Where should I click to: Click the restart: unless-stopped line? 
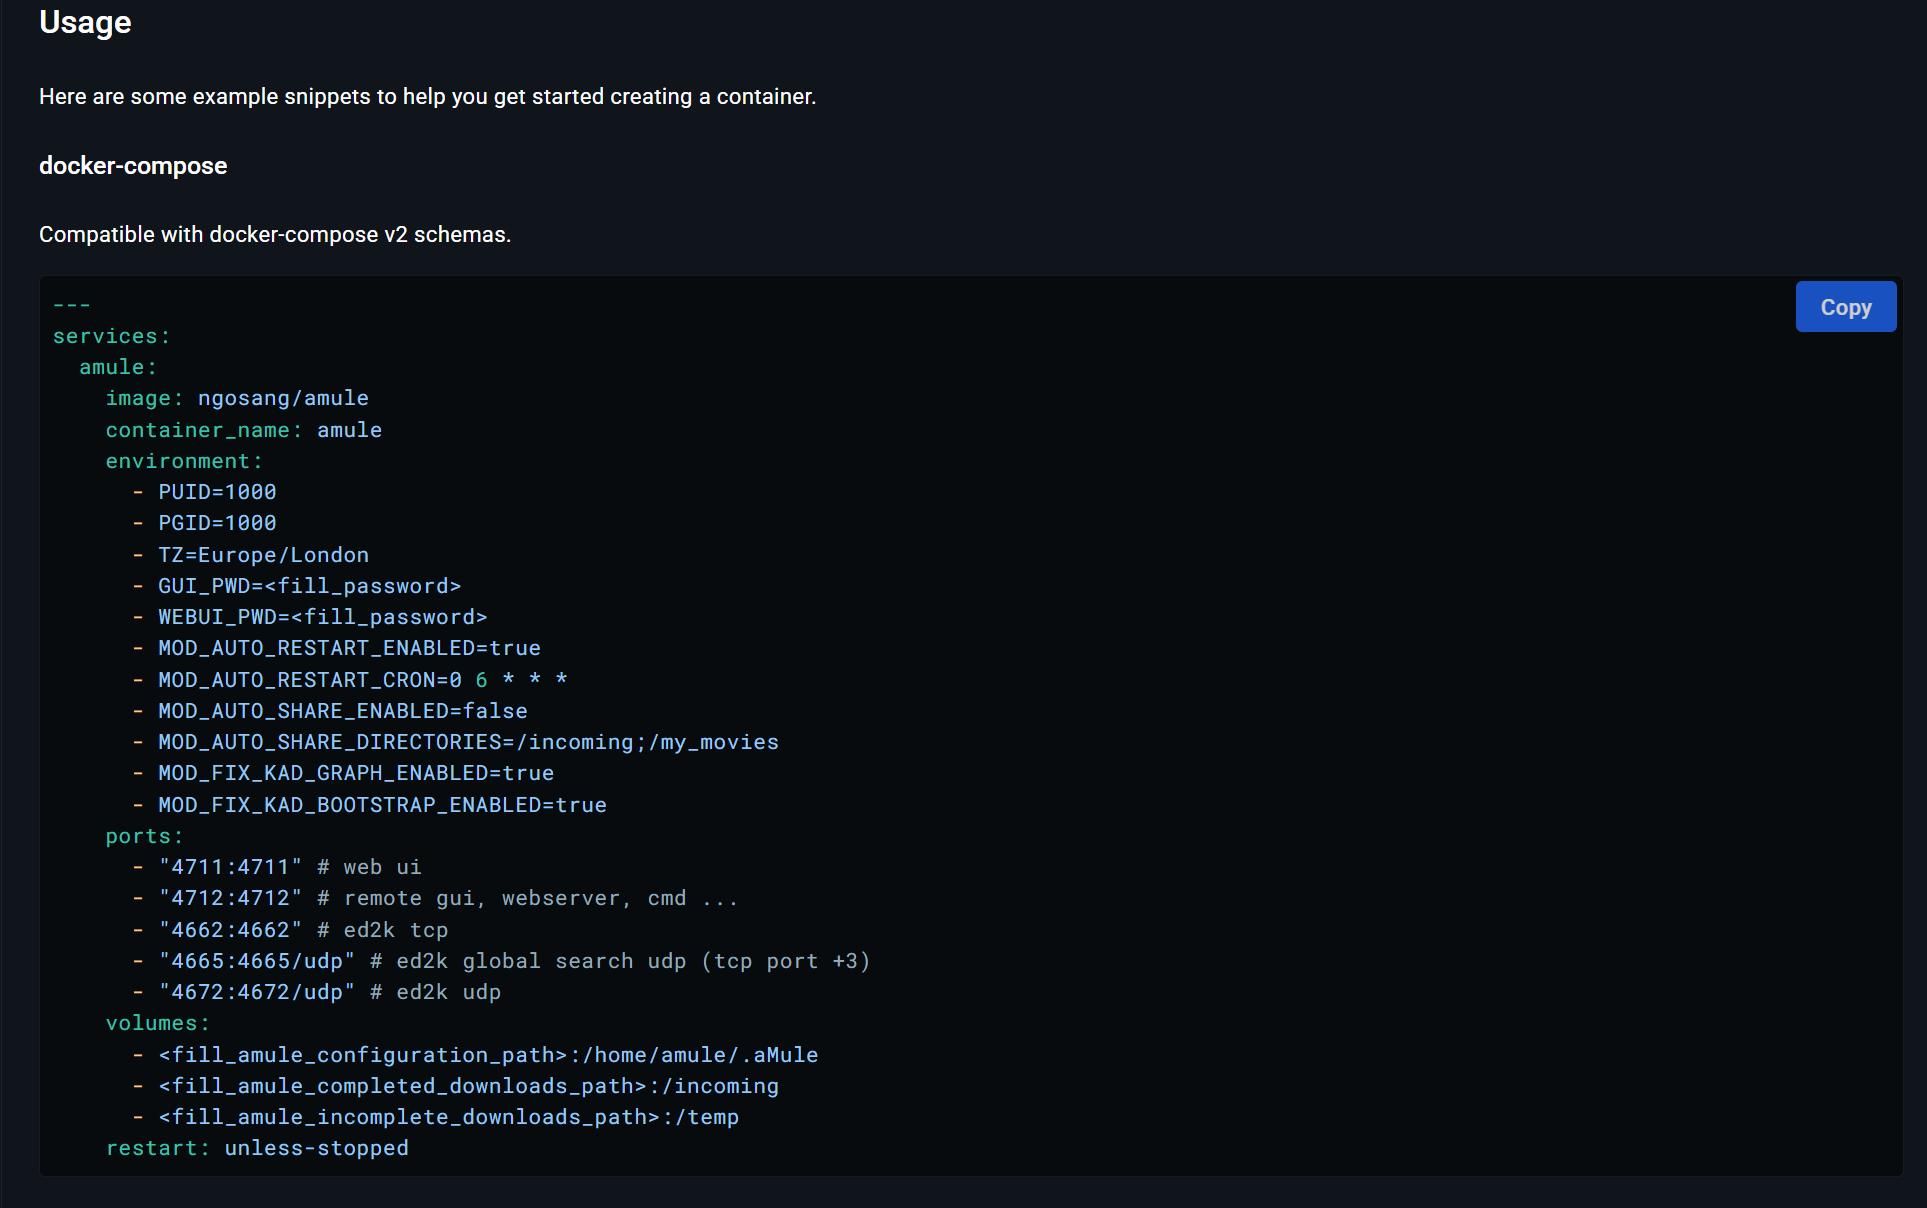pyautogui.click(x=257, y=1148)
